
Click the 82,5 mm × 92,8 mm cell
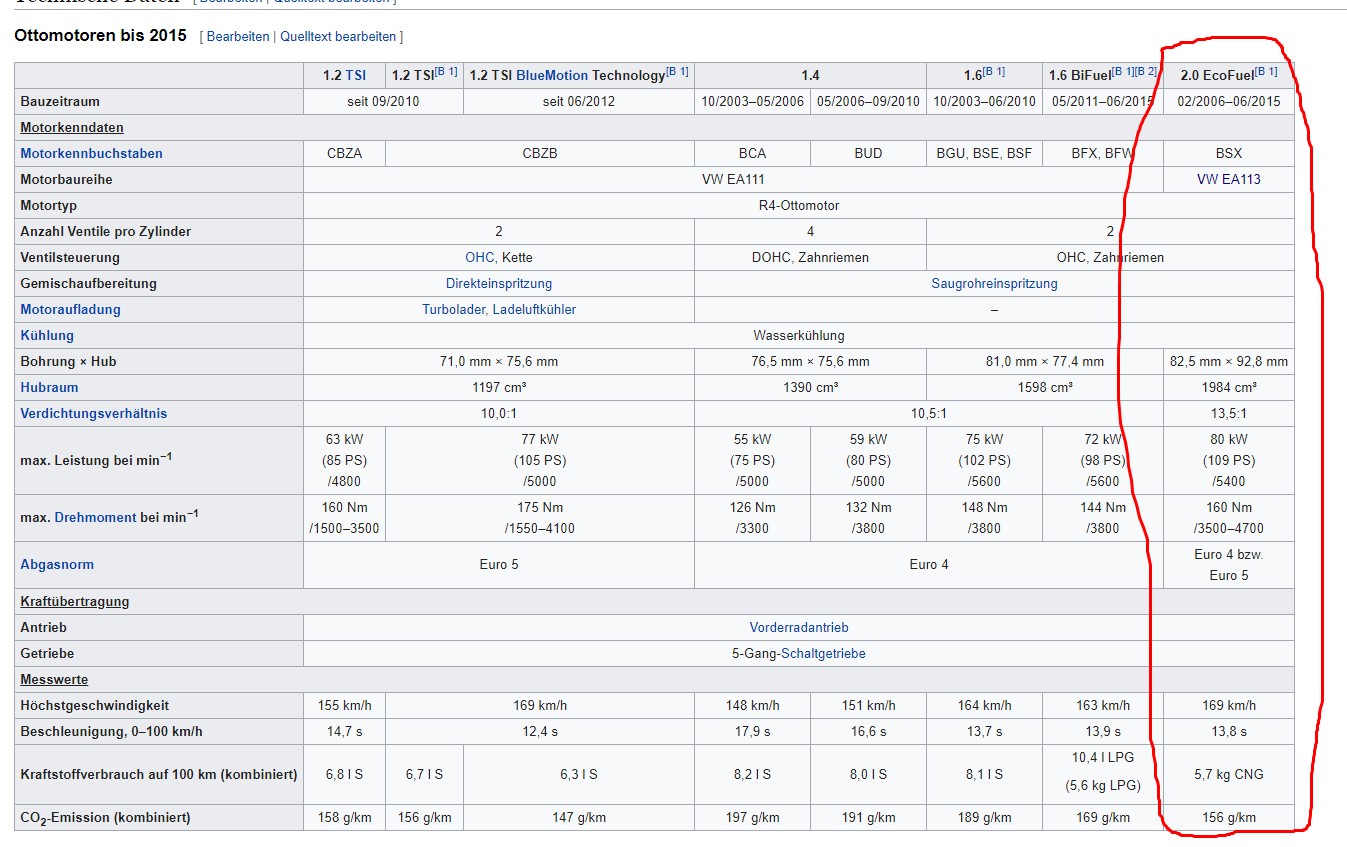pyautogui.click(x=1229, y=361)
